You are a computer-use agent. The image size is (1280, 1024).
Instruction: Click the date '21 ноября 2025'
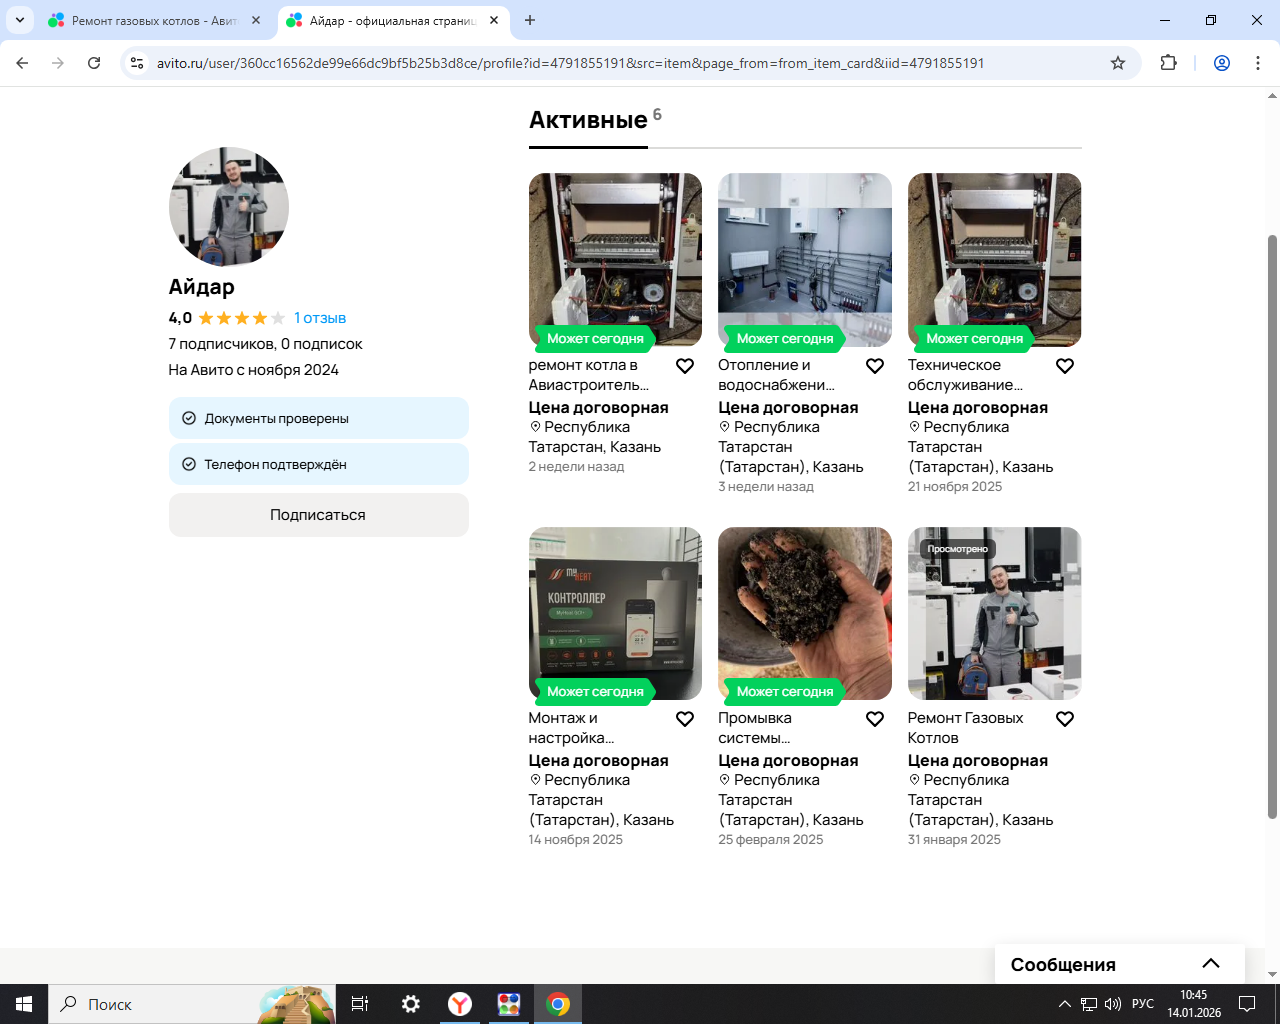pyautogui.click(x=955, y=487)
